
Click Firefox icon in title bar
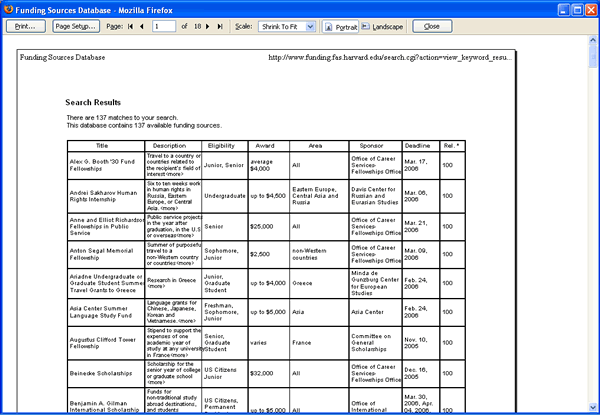8,10
